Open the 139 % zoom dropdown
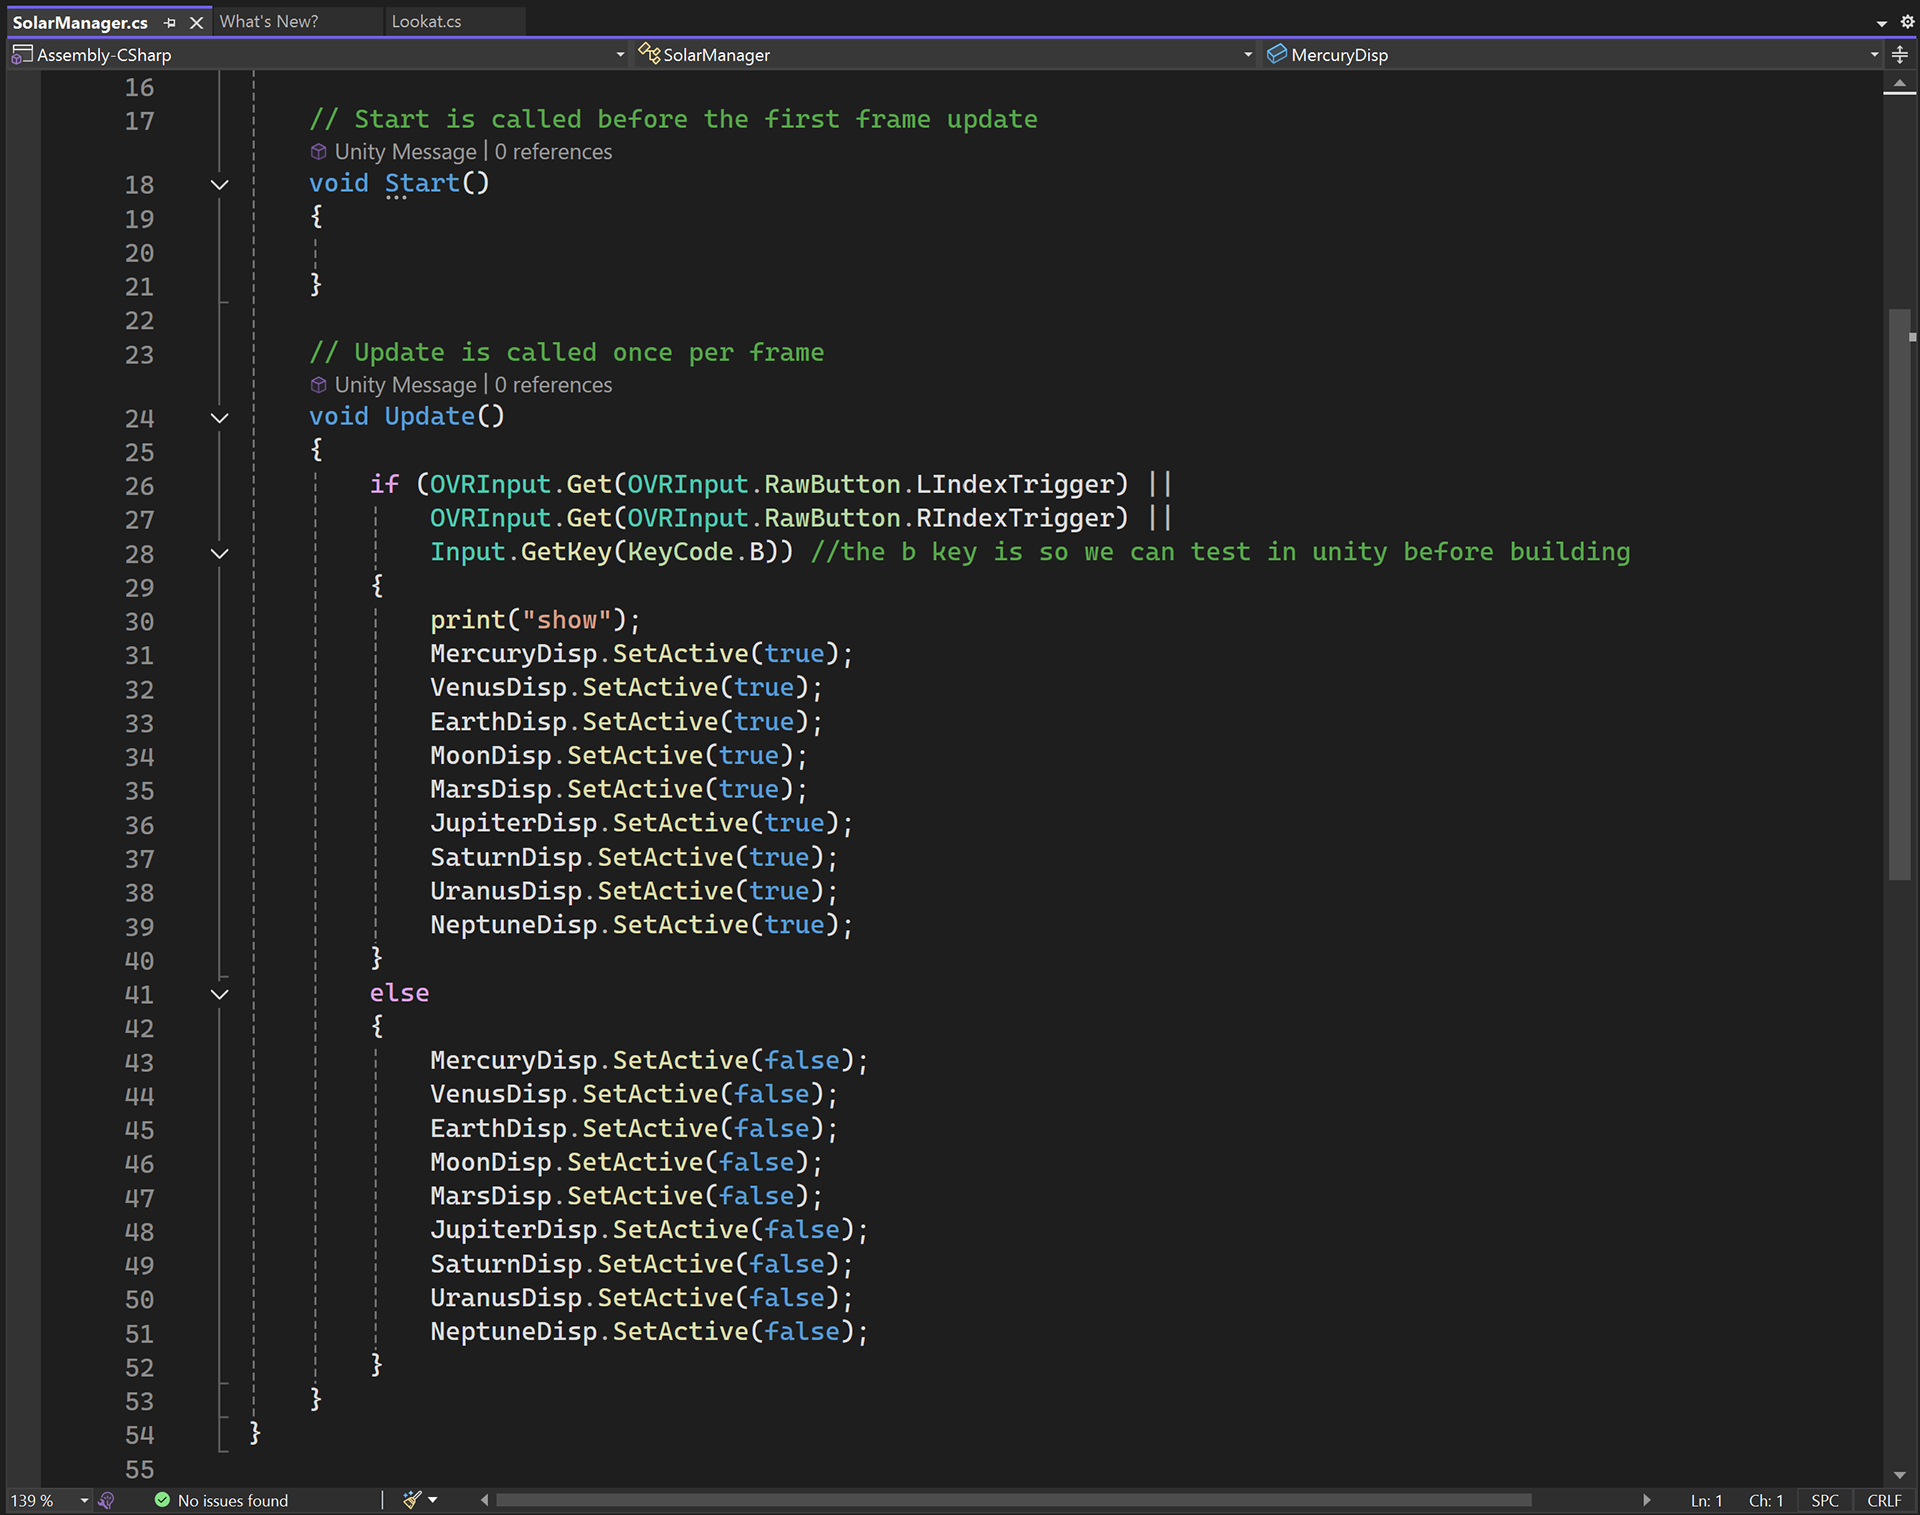 click(84, 1500)
